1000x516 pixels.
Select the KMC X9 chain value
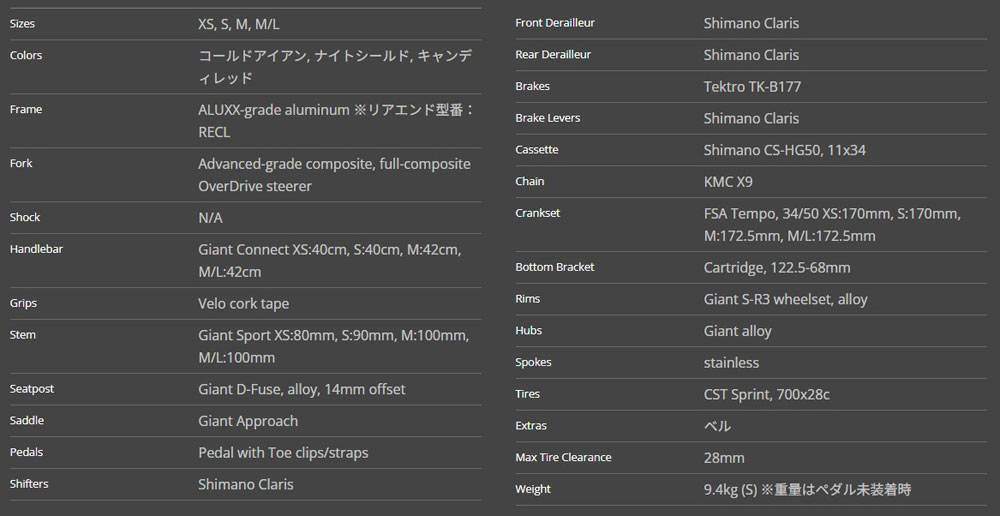coord(728,182)
